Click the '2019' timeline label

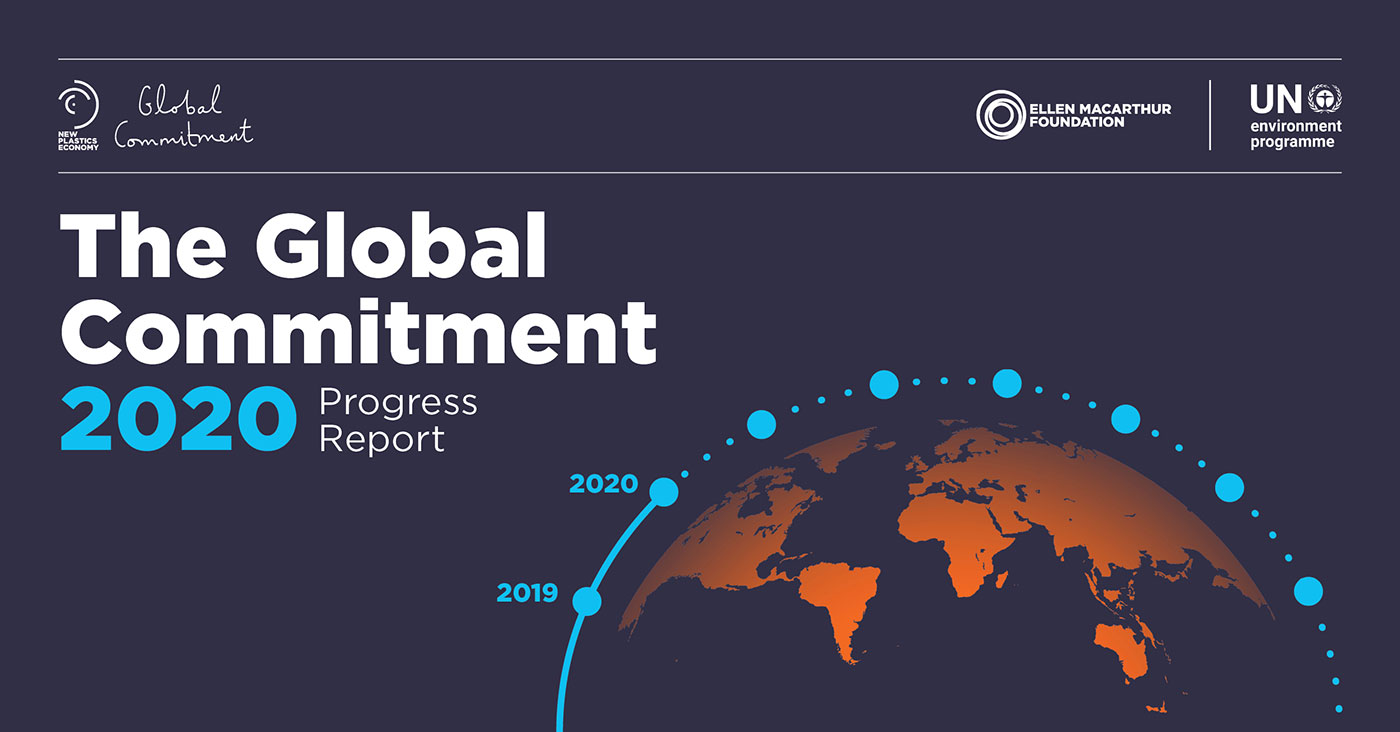(527, 593)
